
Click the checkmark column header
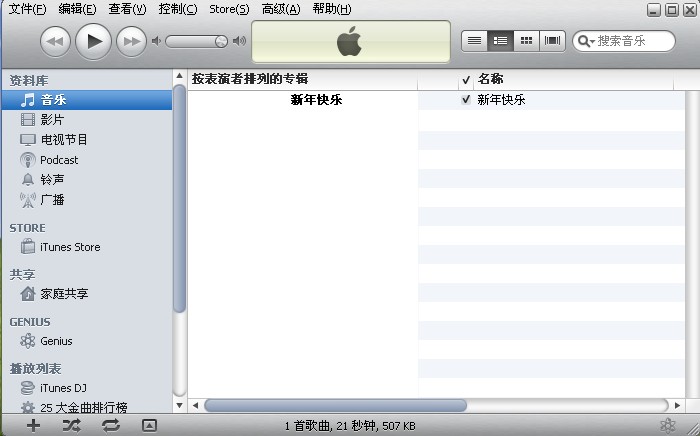coord(466,80)
